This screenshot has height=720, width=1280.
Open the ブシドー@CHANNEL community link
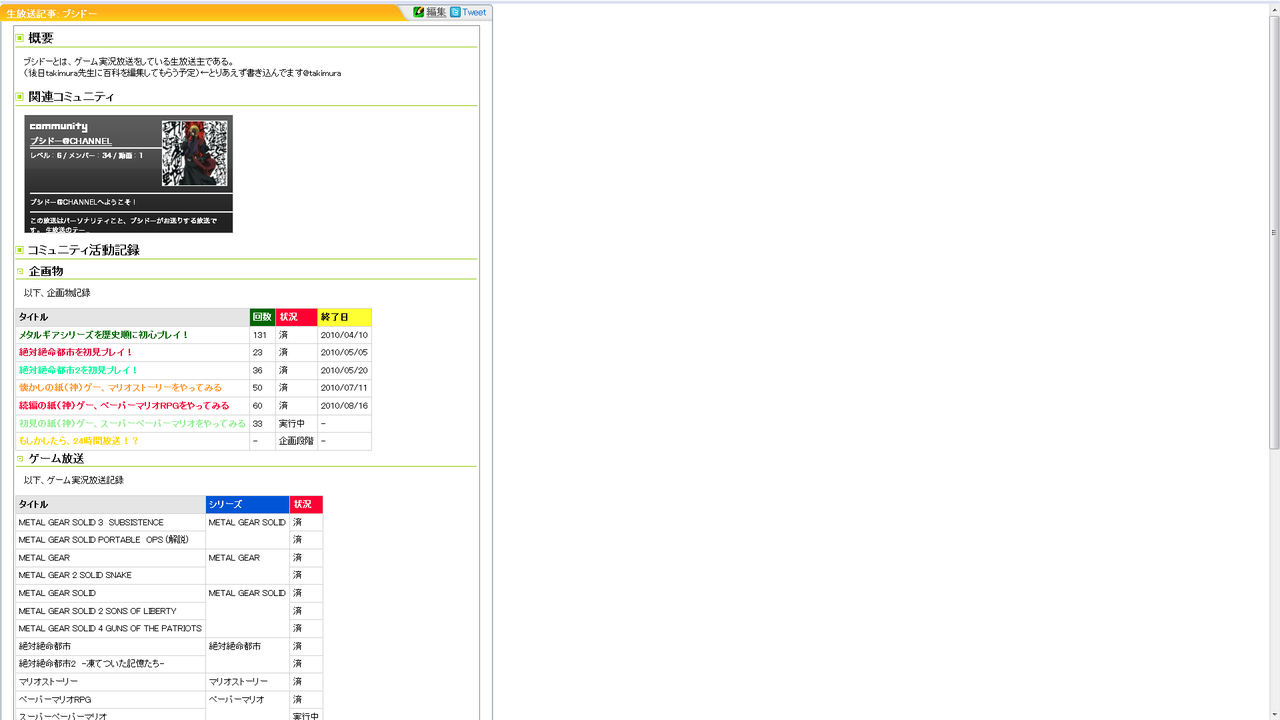[70, 141]
